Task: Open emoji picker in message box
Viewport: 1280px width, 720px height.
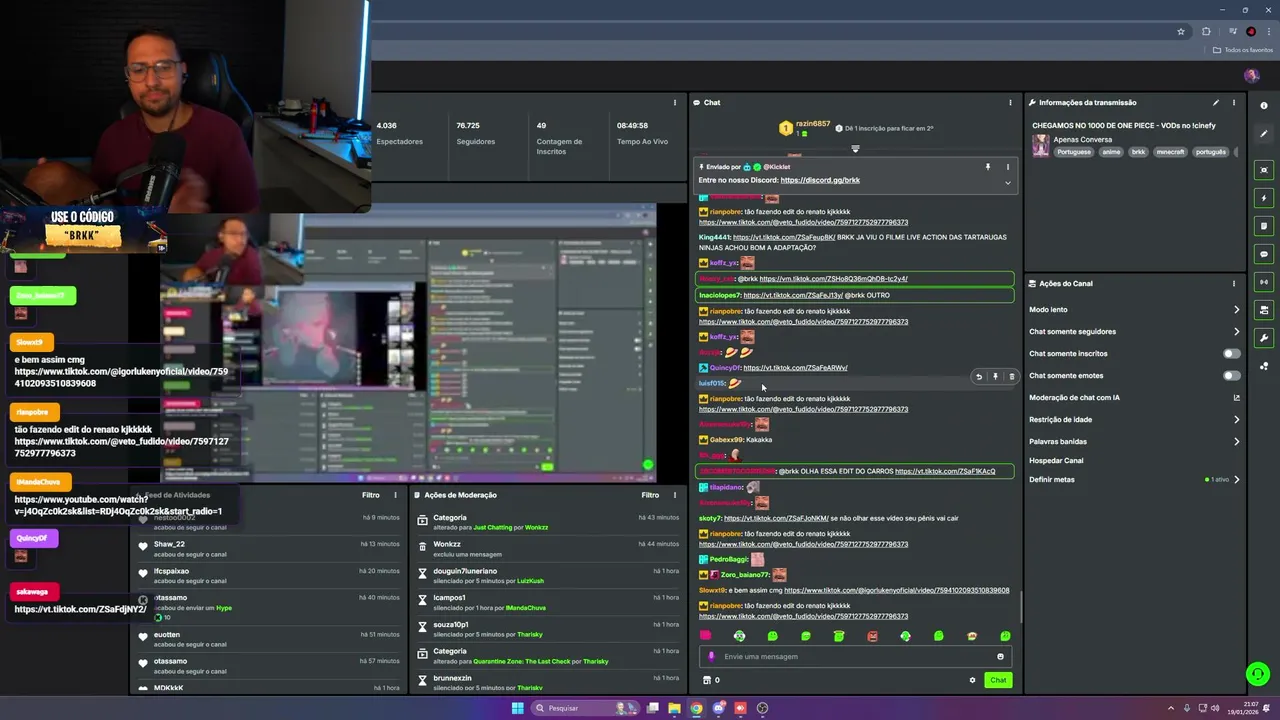Action: click(1000, 657)
